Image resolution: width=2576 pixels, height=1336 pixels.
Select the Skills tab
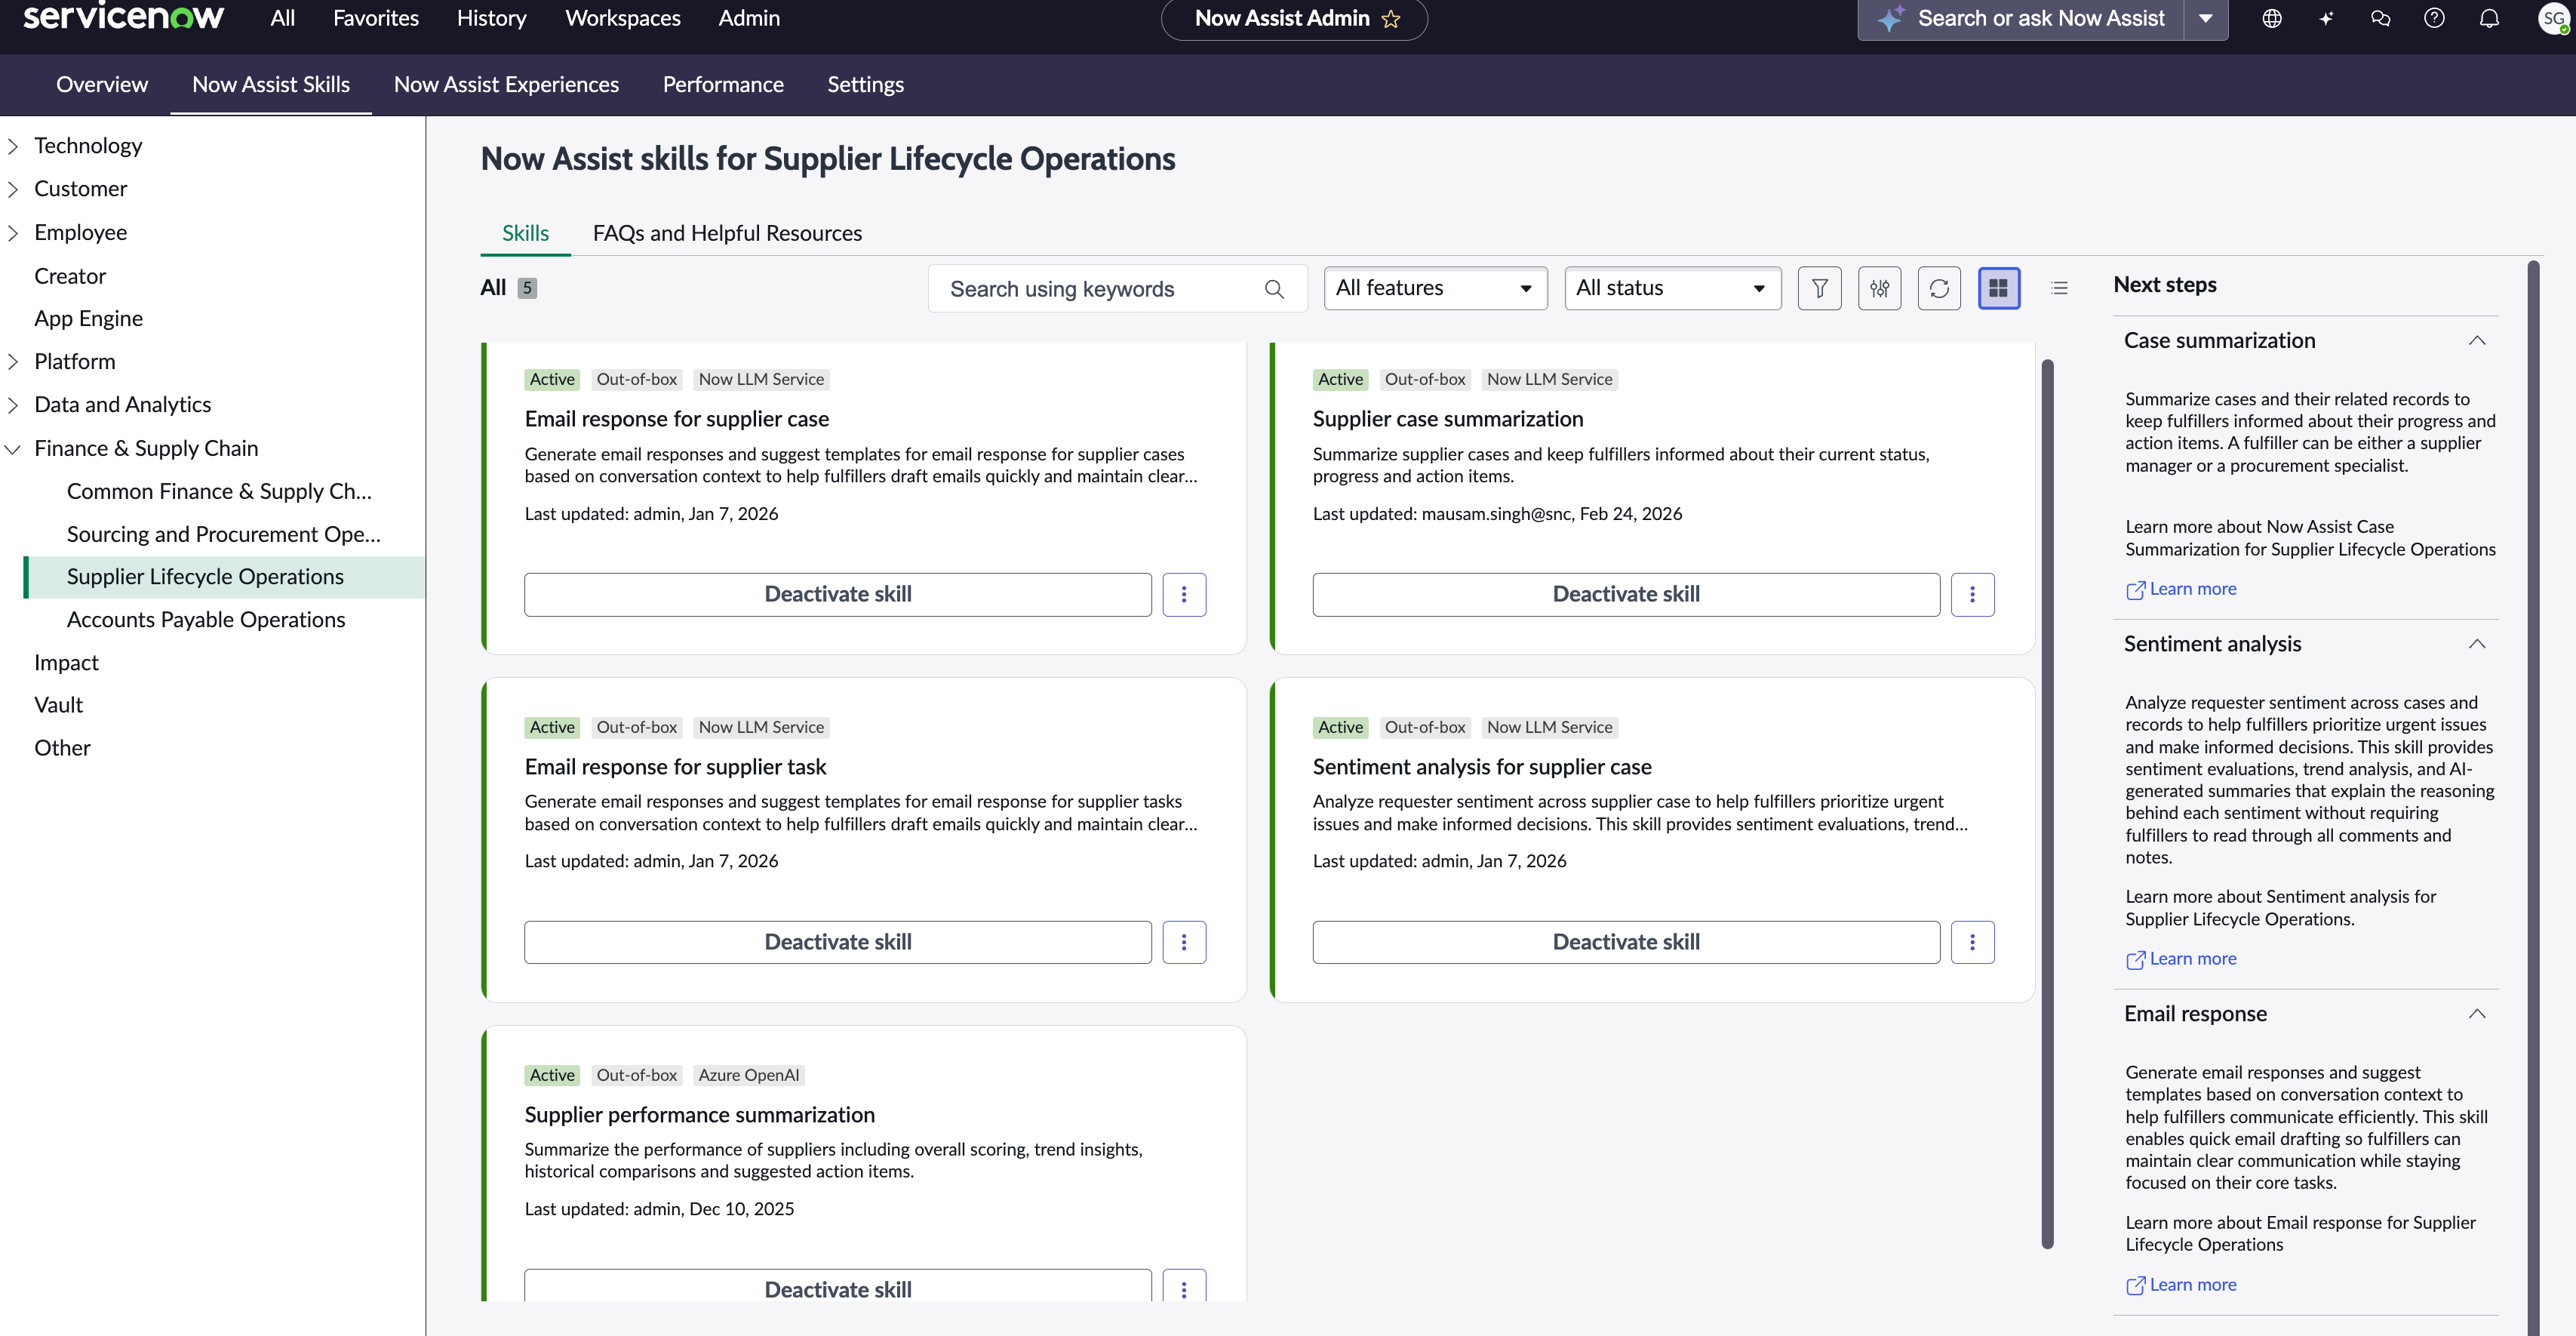(525, 233)
